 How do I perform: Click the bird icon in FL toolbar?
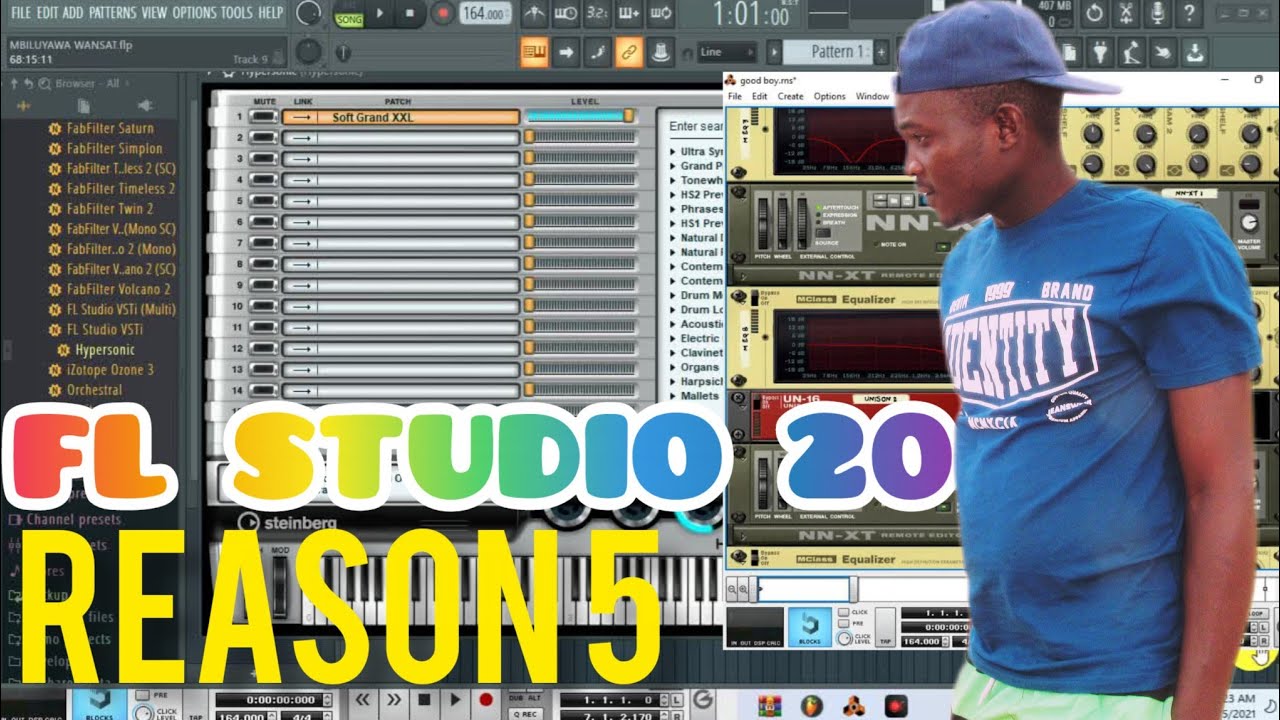1163,52
